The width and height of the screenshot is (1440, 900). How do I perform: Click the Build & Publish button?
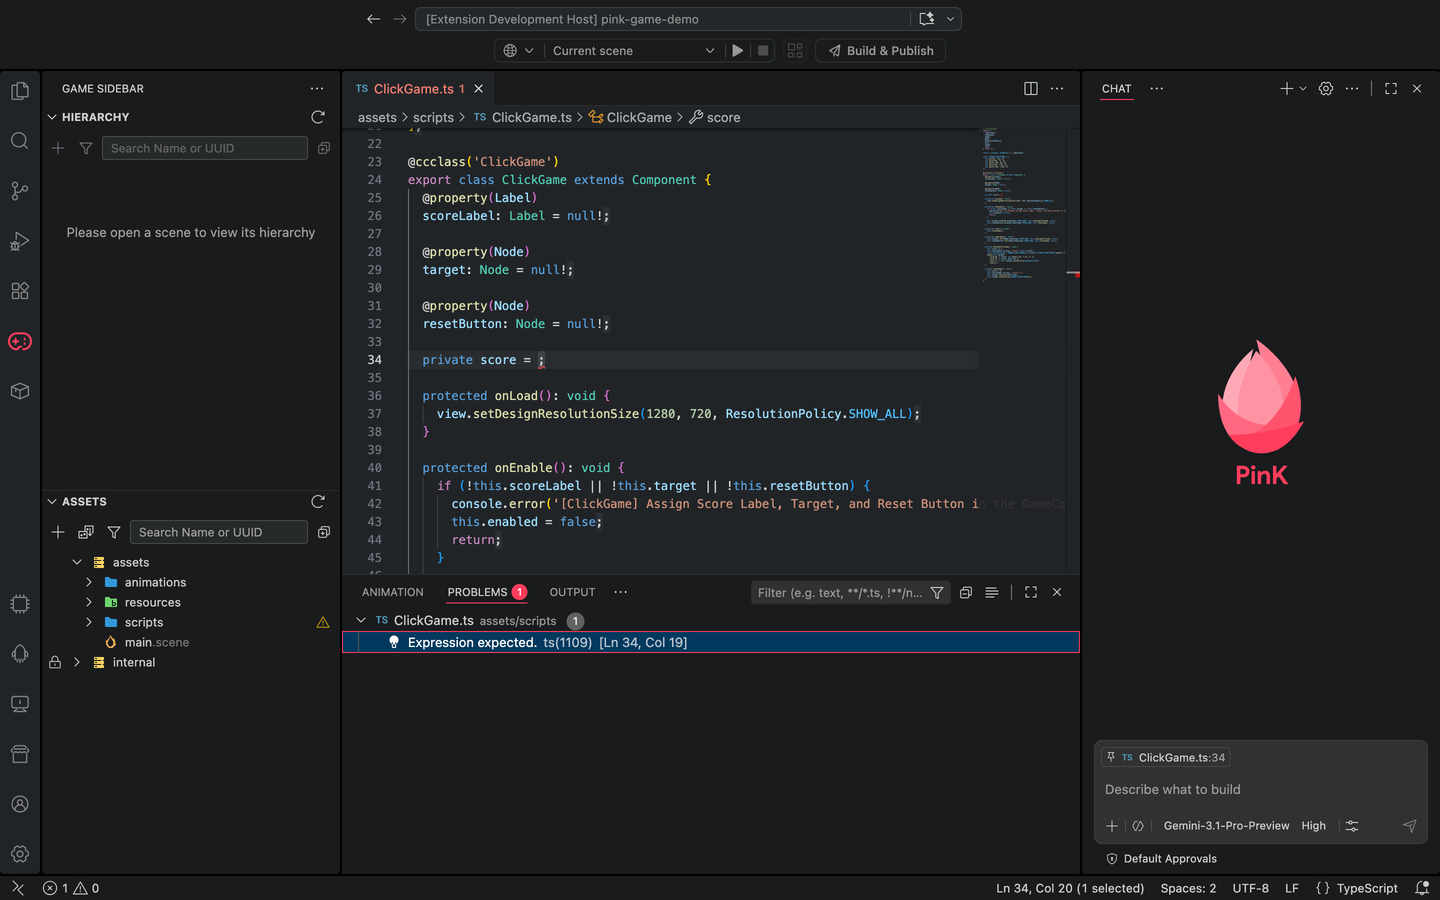click(880, 51)
